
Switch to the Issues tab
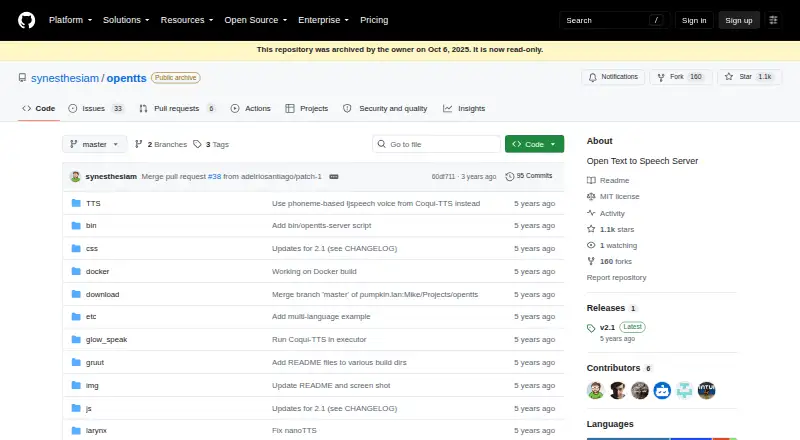[96, 109]
